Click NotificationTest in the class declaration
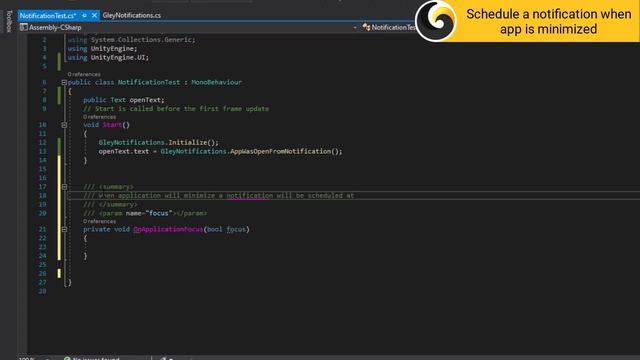 pyautogui.click(x=149, y=82)
